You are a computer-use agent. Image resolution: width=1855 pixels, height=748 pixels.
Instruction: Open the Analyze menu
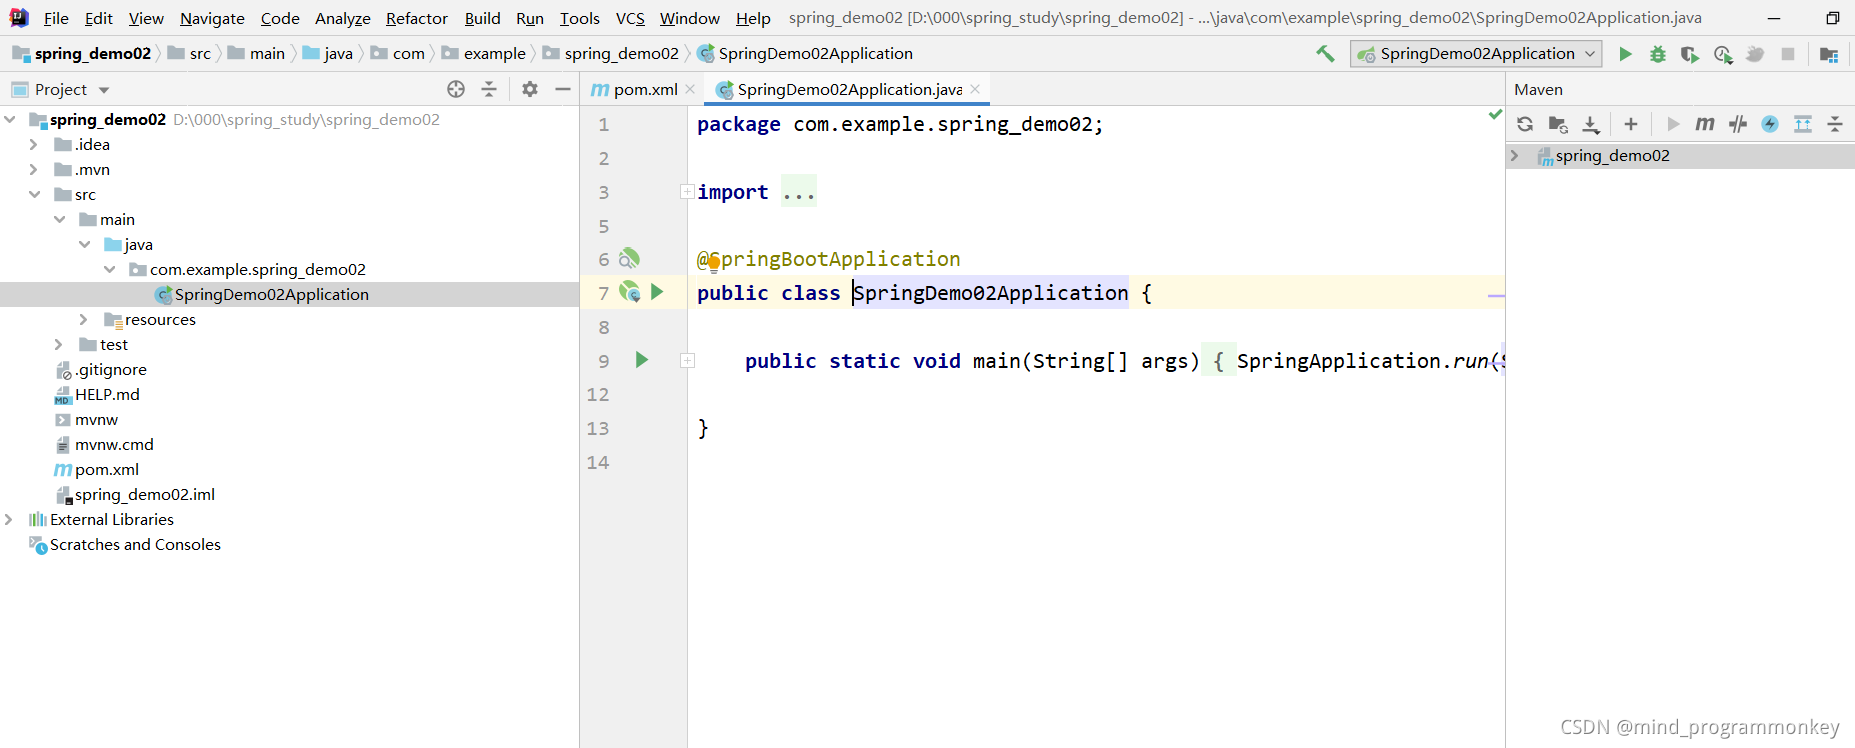pyautogui.click(x=342, y=18)
